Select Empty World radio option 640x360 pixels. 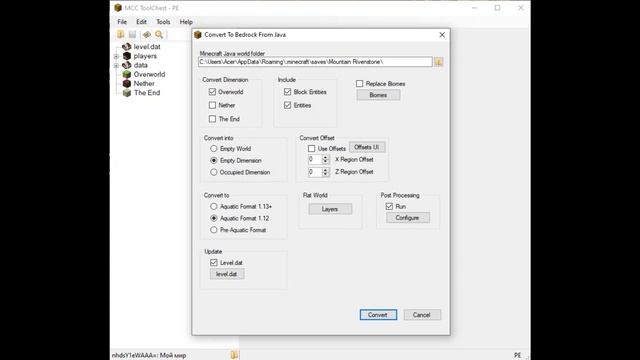pos(213,149)
